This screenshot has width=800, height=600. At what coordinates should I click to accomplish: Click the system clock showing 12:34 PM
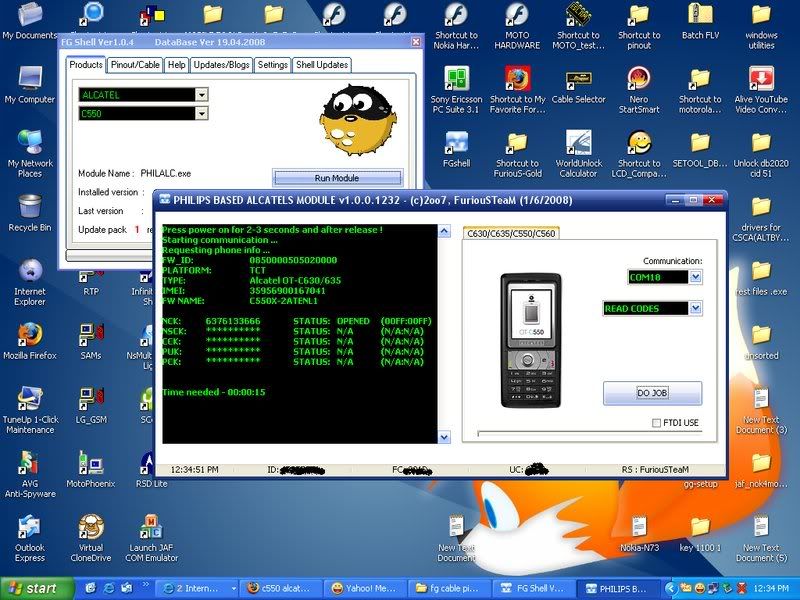[770, 588]
